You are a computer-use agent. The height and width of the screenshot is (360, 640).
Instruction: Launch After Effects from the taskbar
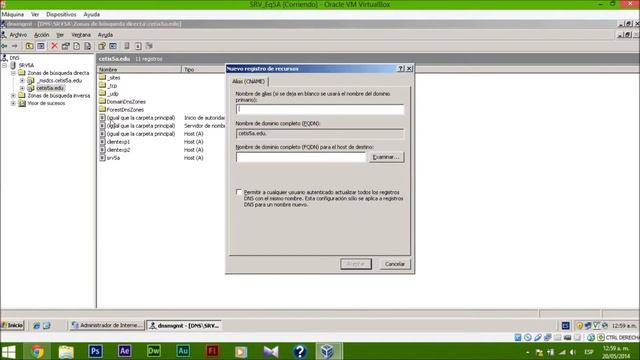coord(124,351)
